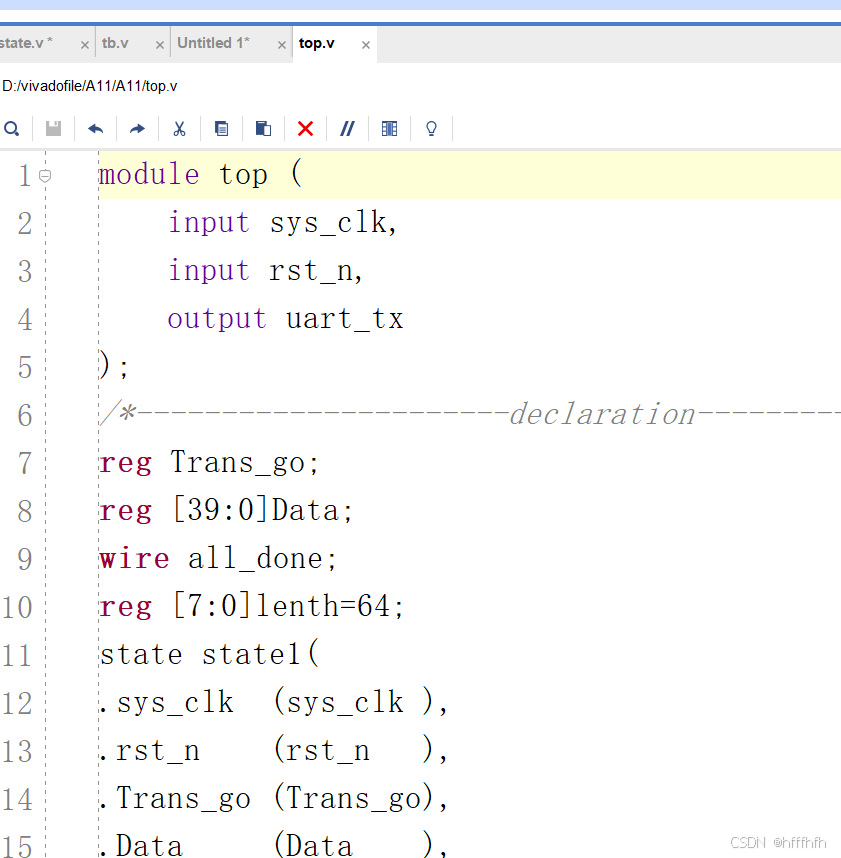The height and width of the screenshot is (858, 841).
Task: Delete selection with the red X icon
Action: click(x=305, y=129)
